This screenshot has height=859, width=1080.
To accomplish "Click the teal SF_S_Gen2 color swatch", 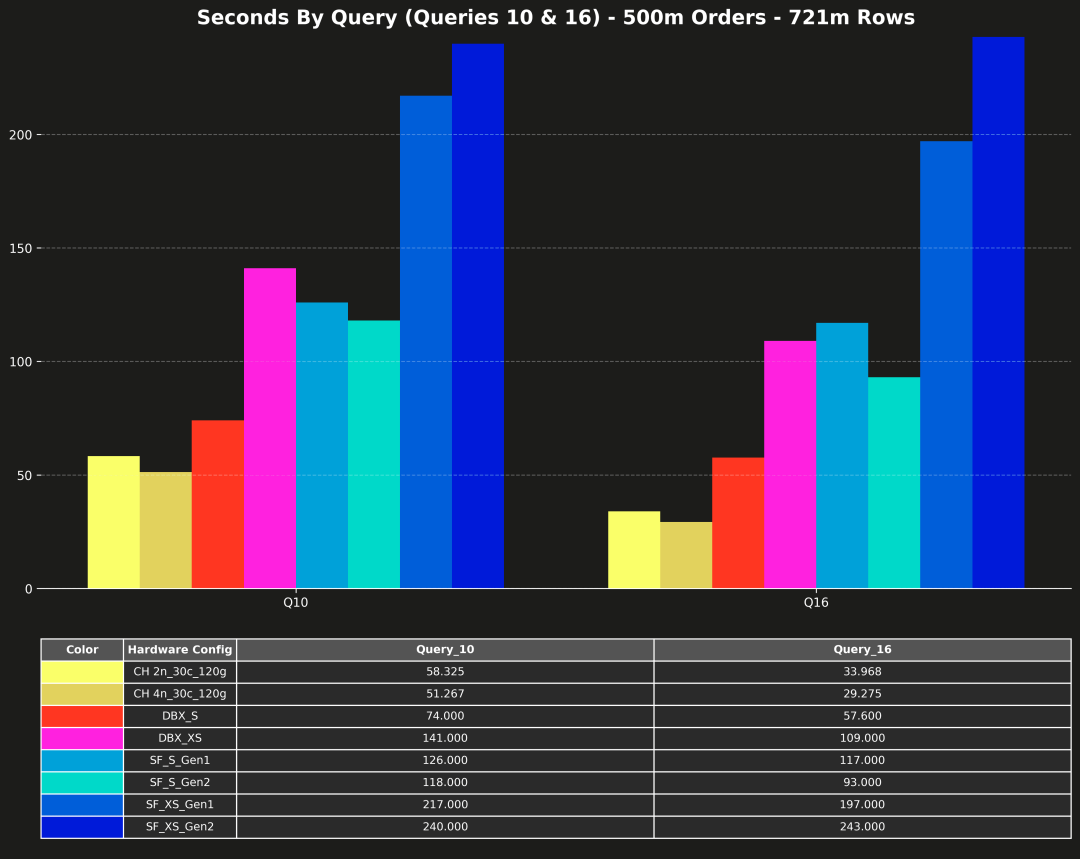I will (x=82, y=783).
